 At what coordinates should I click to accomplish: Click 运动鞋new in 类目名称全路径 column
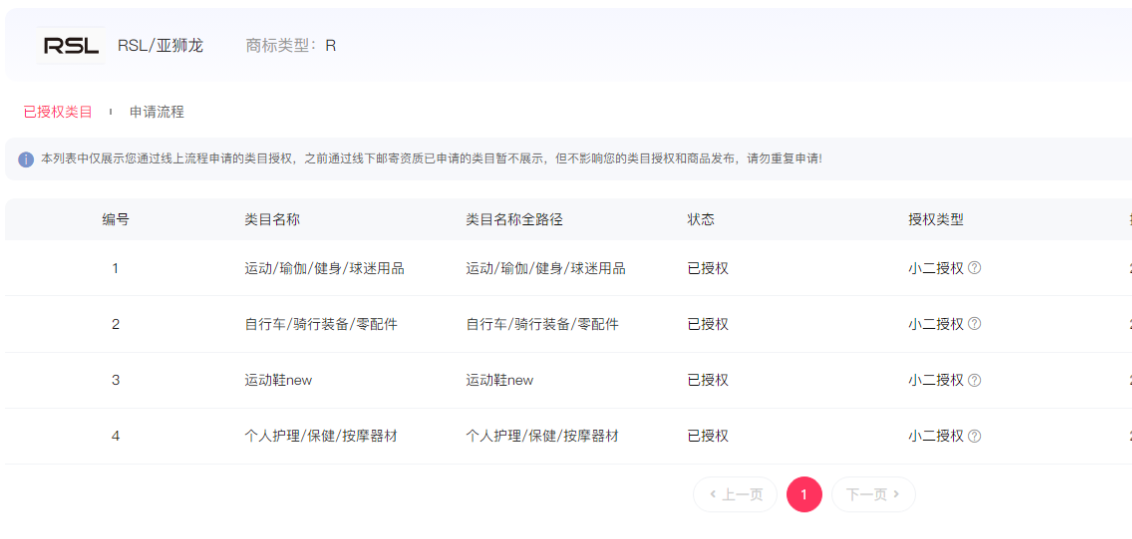(499, 380)
